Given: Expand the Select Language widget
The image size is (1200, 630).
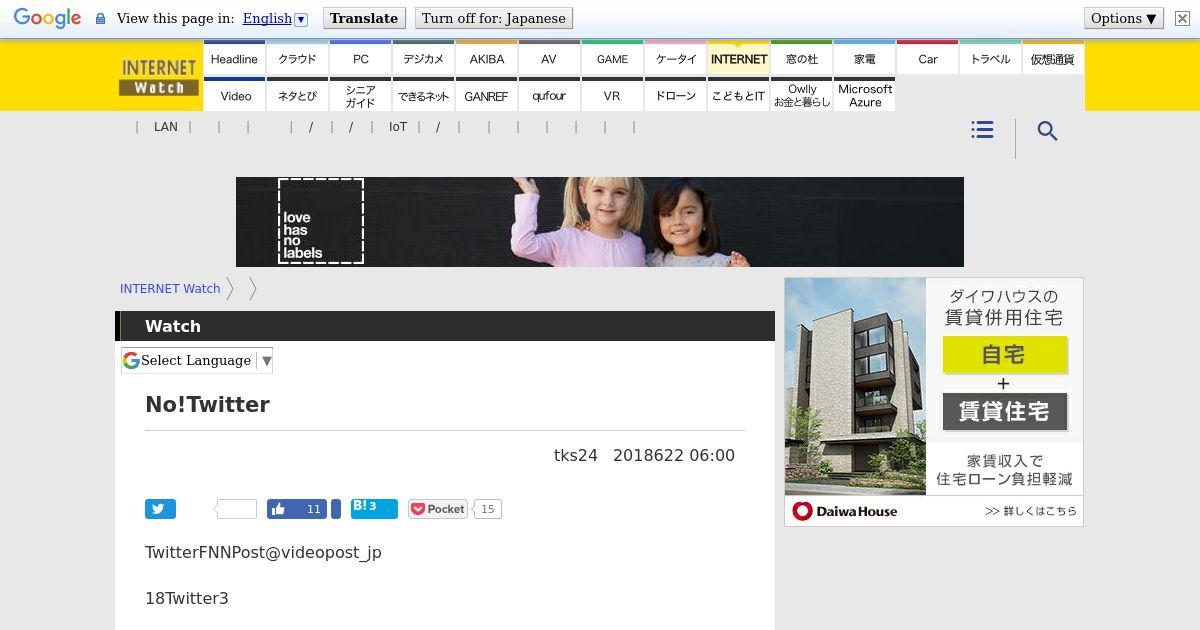Looking at the screenshot, I should [197, 361].
